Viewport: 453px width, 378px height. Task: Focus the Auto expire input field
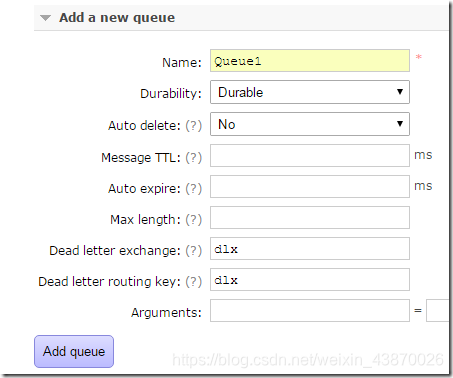pos(310,186)
